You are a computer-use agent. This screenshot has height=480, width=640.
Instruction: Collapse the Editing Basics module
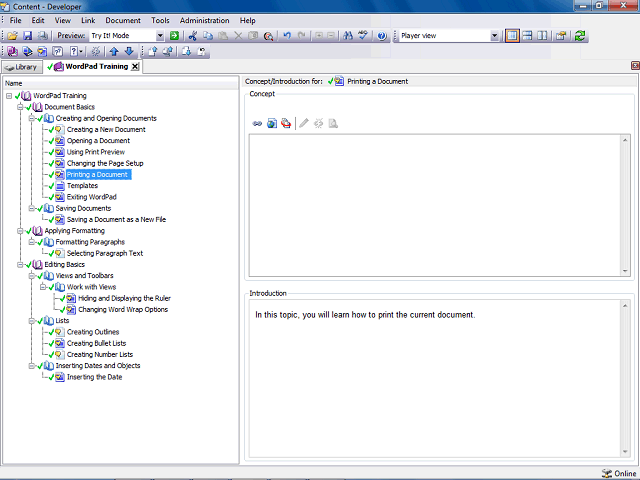(20, 264)
